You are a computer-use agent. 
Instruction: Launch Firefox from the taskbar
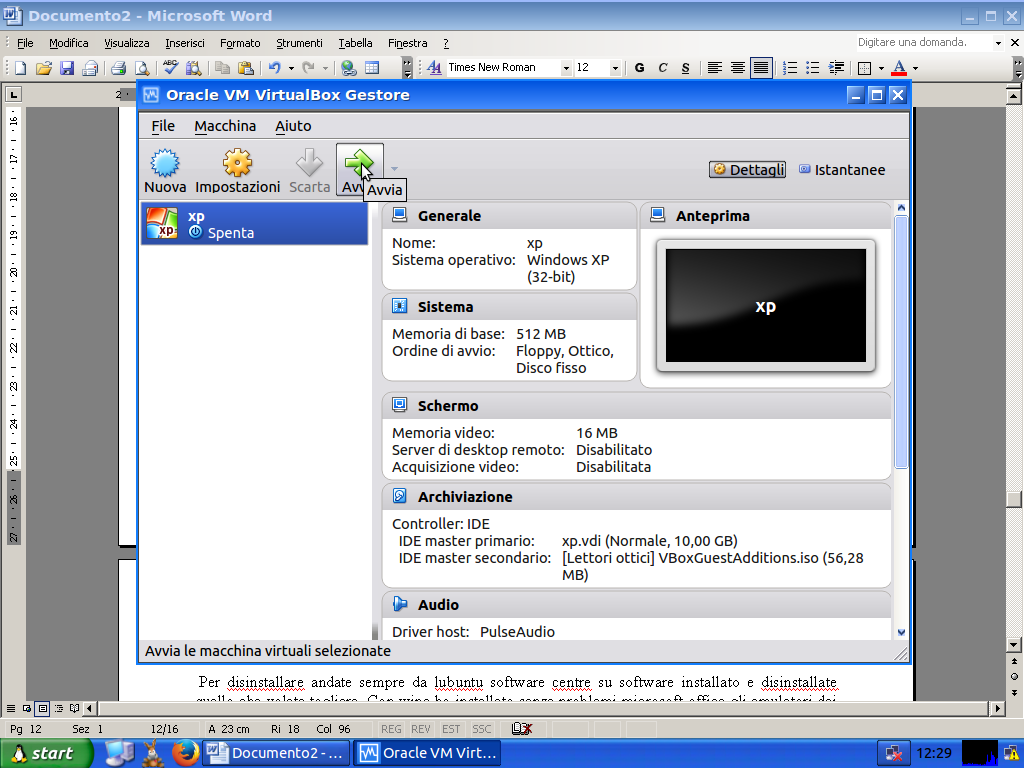(x=183, y=752)
